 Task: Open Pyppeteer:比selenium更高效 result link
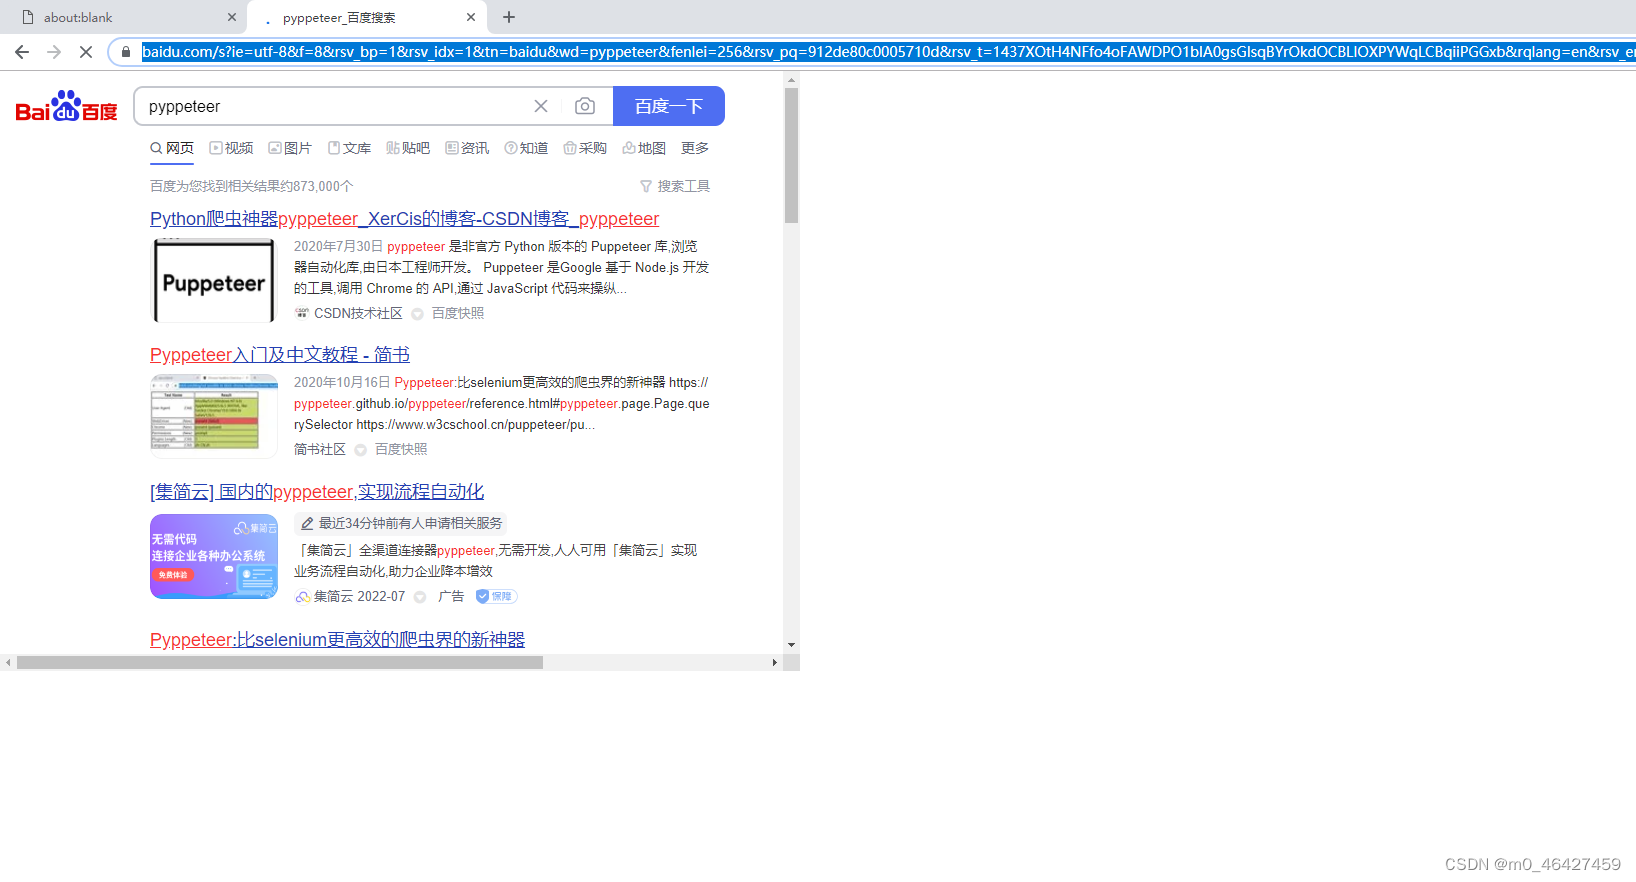337,640
